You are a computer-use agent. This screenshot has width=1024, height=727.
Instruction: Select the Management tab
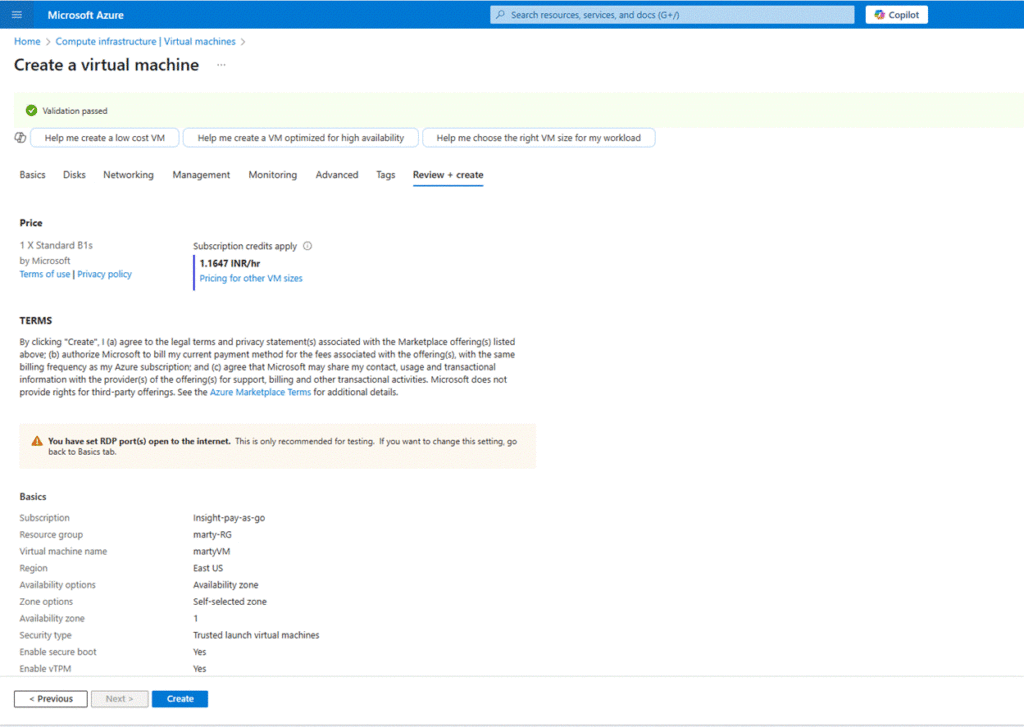(x=201, y=175)
